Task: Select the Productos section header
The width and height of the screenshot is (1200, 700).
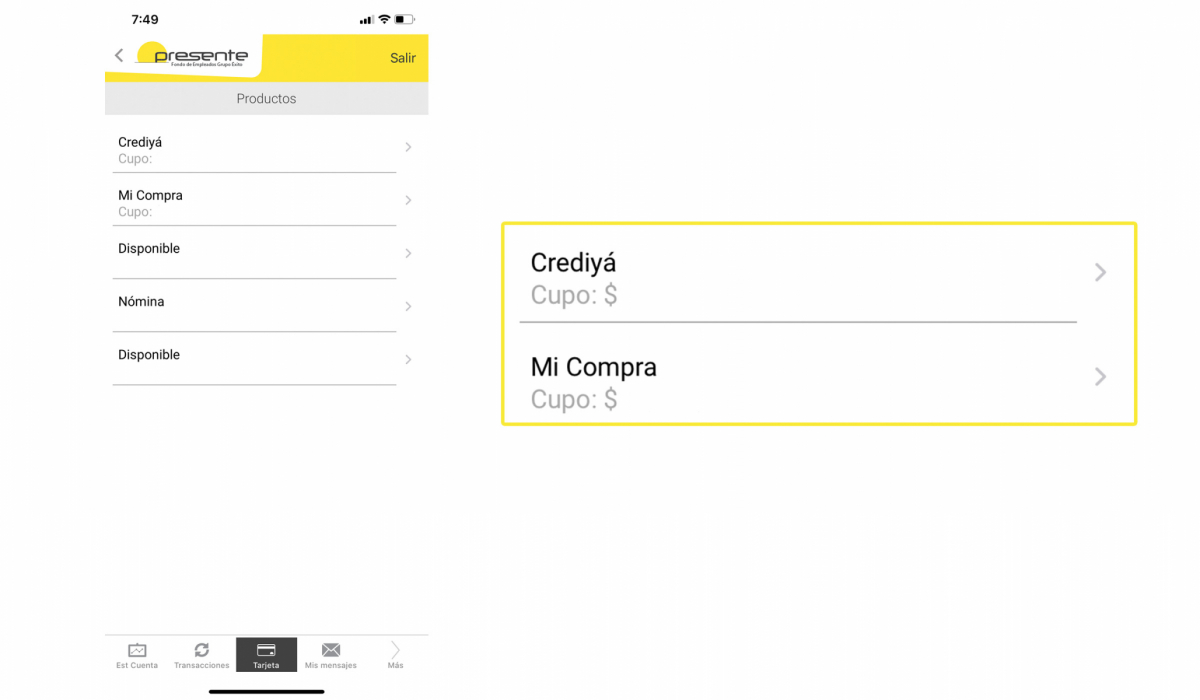Action: tap(266, 99)
